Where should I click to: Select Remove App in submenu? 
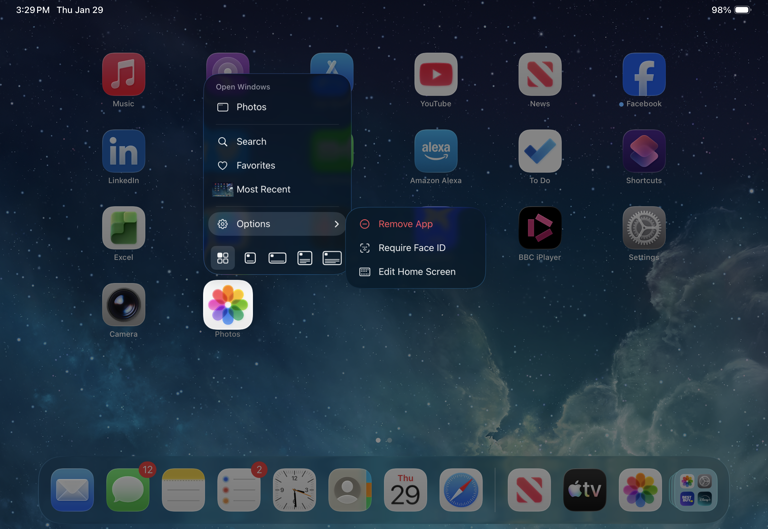[x=415, y=224]
